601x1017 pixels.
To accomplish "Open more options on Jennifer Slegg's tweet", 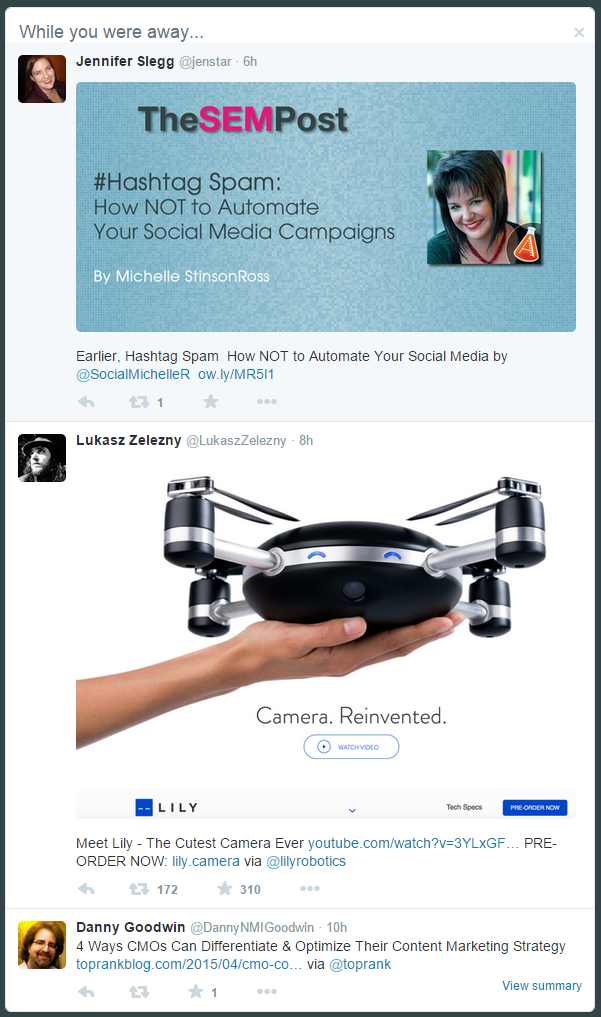I will (x=266, y=401).
